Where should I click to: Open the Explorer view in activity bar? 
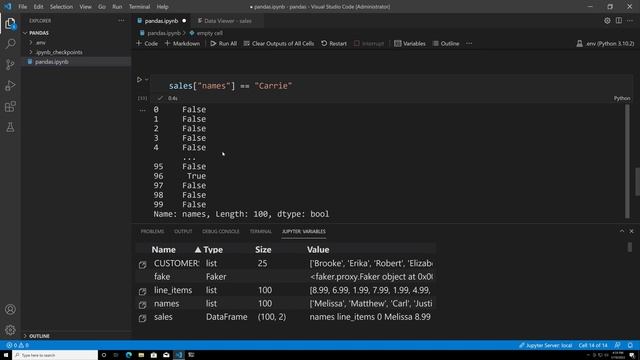[10, 23]
